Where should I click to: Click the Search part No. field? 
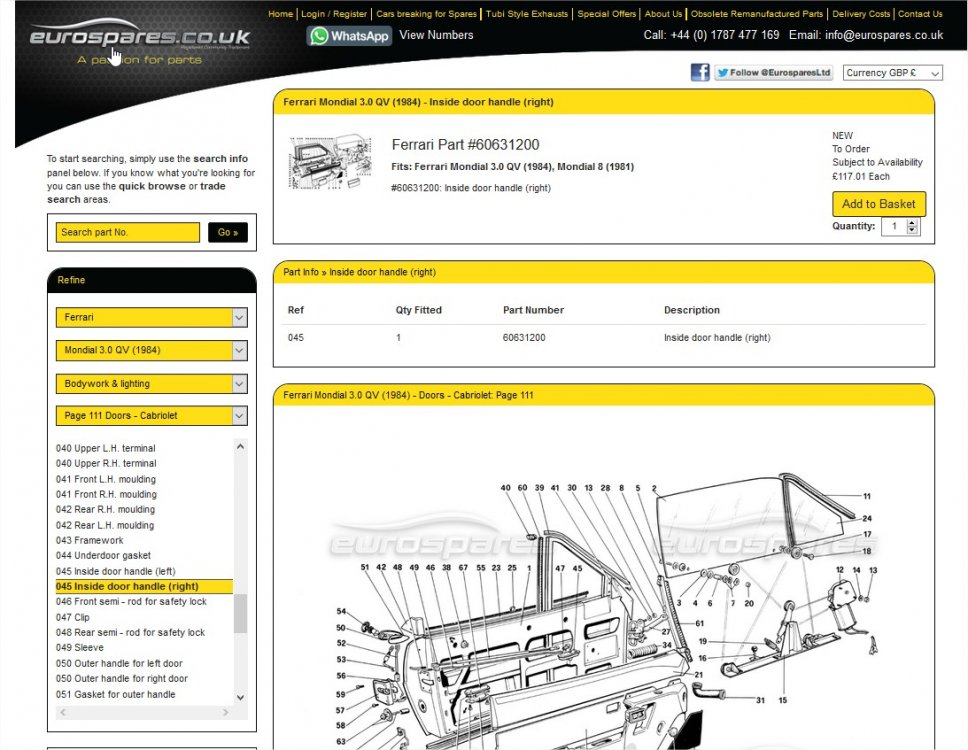[x=128, y=232]
